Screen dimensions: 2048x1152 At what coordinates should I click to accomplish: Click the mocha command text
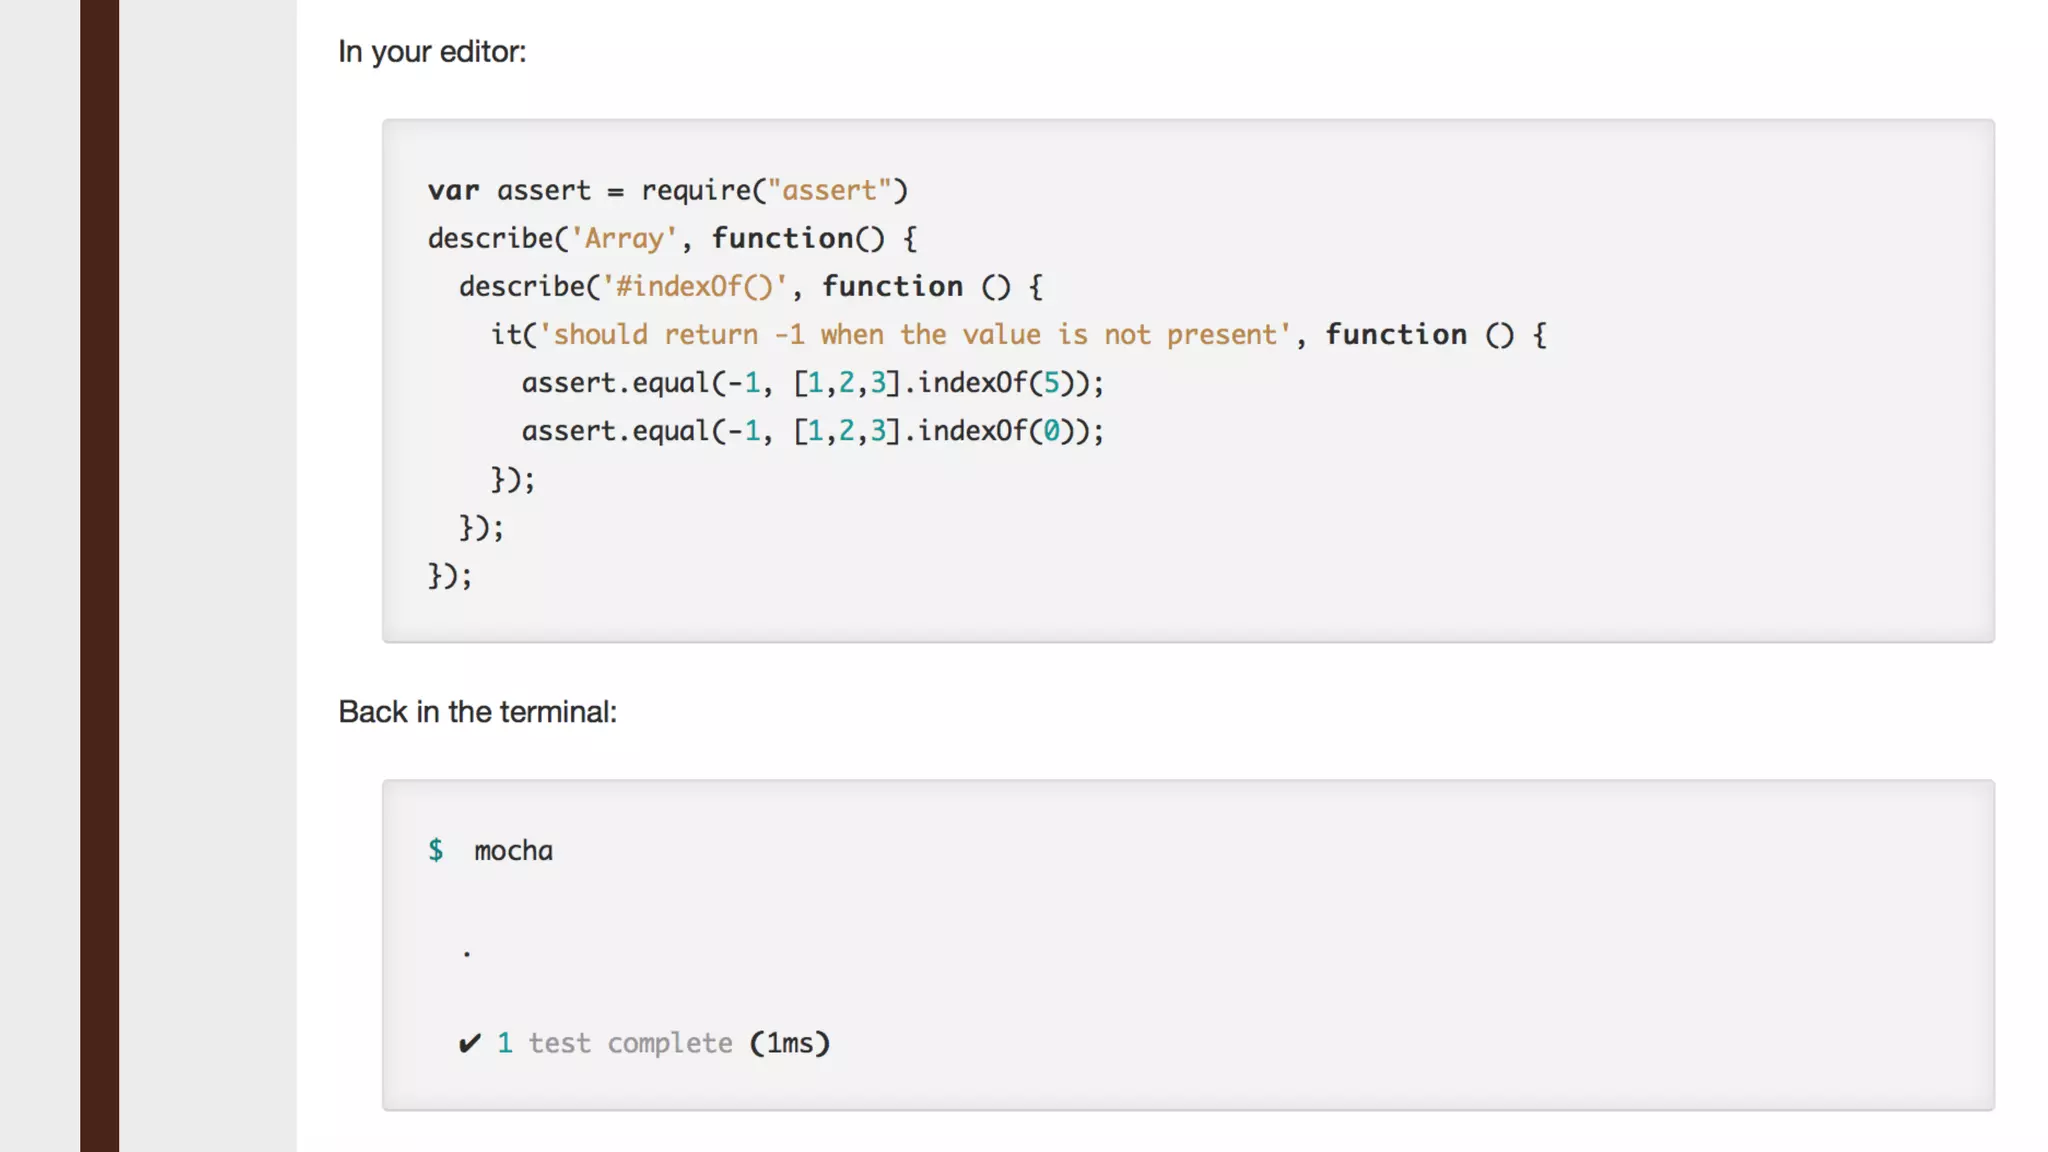tap(513, 851)
